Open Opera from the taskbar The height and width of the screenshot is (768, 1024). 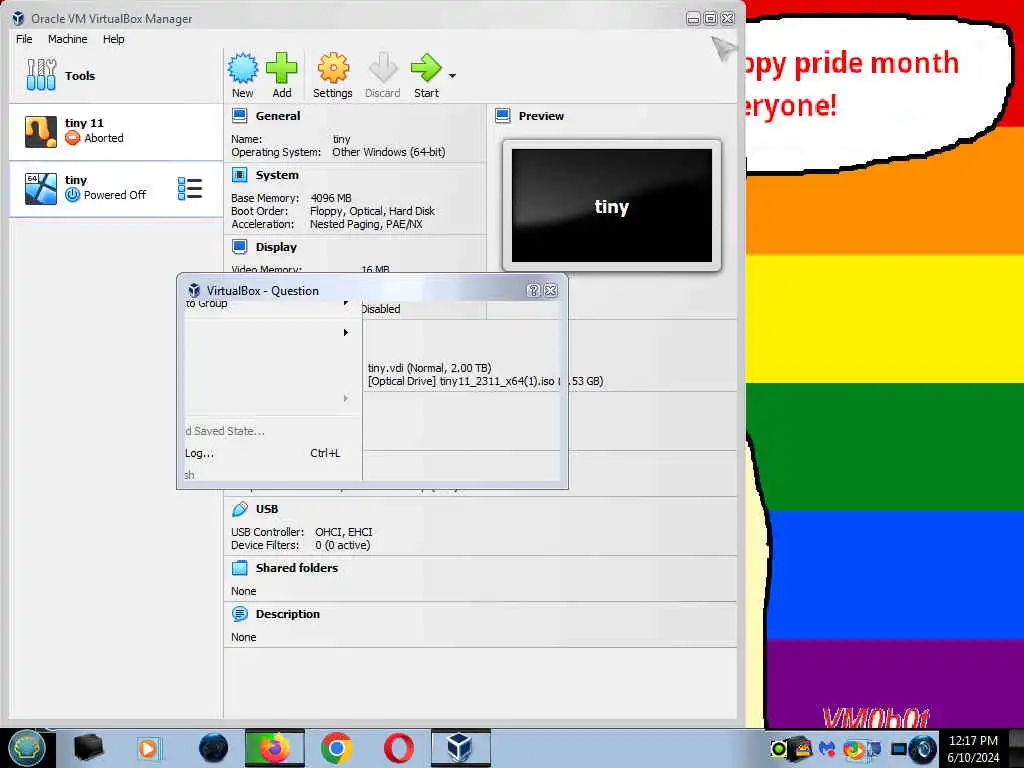coord(398,748)
